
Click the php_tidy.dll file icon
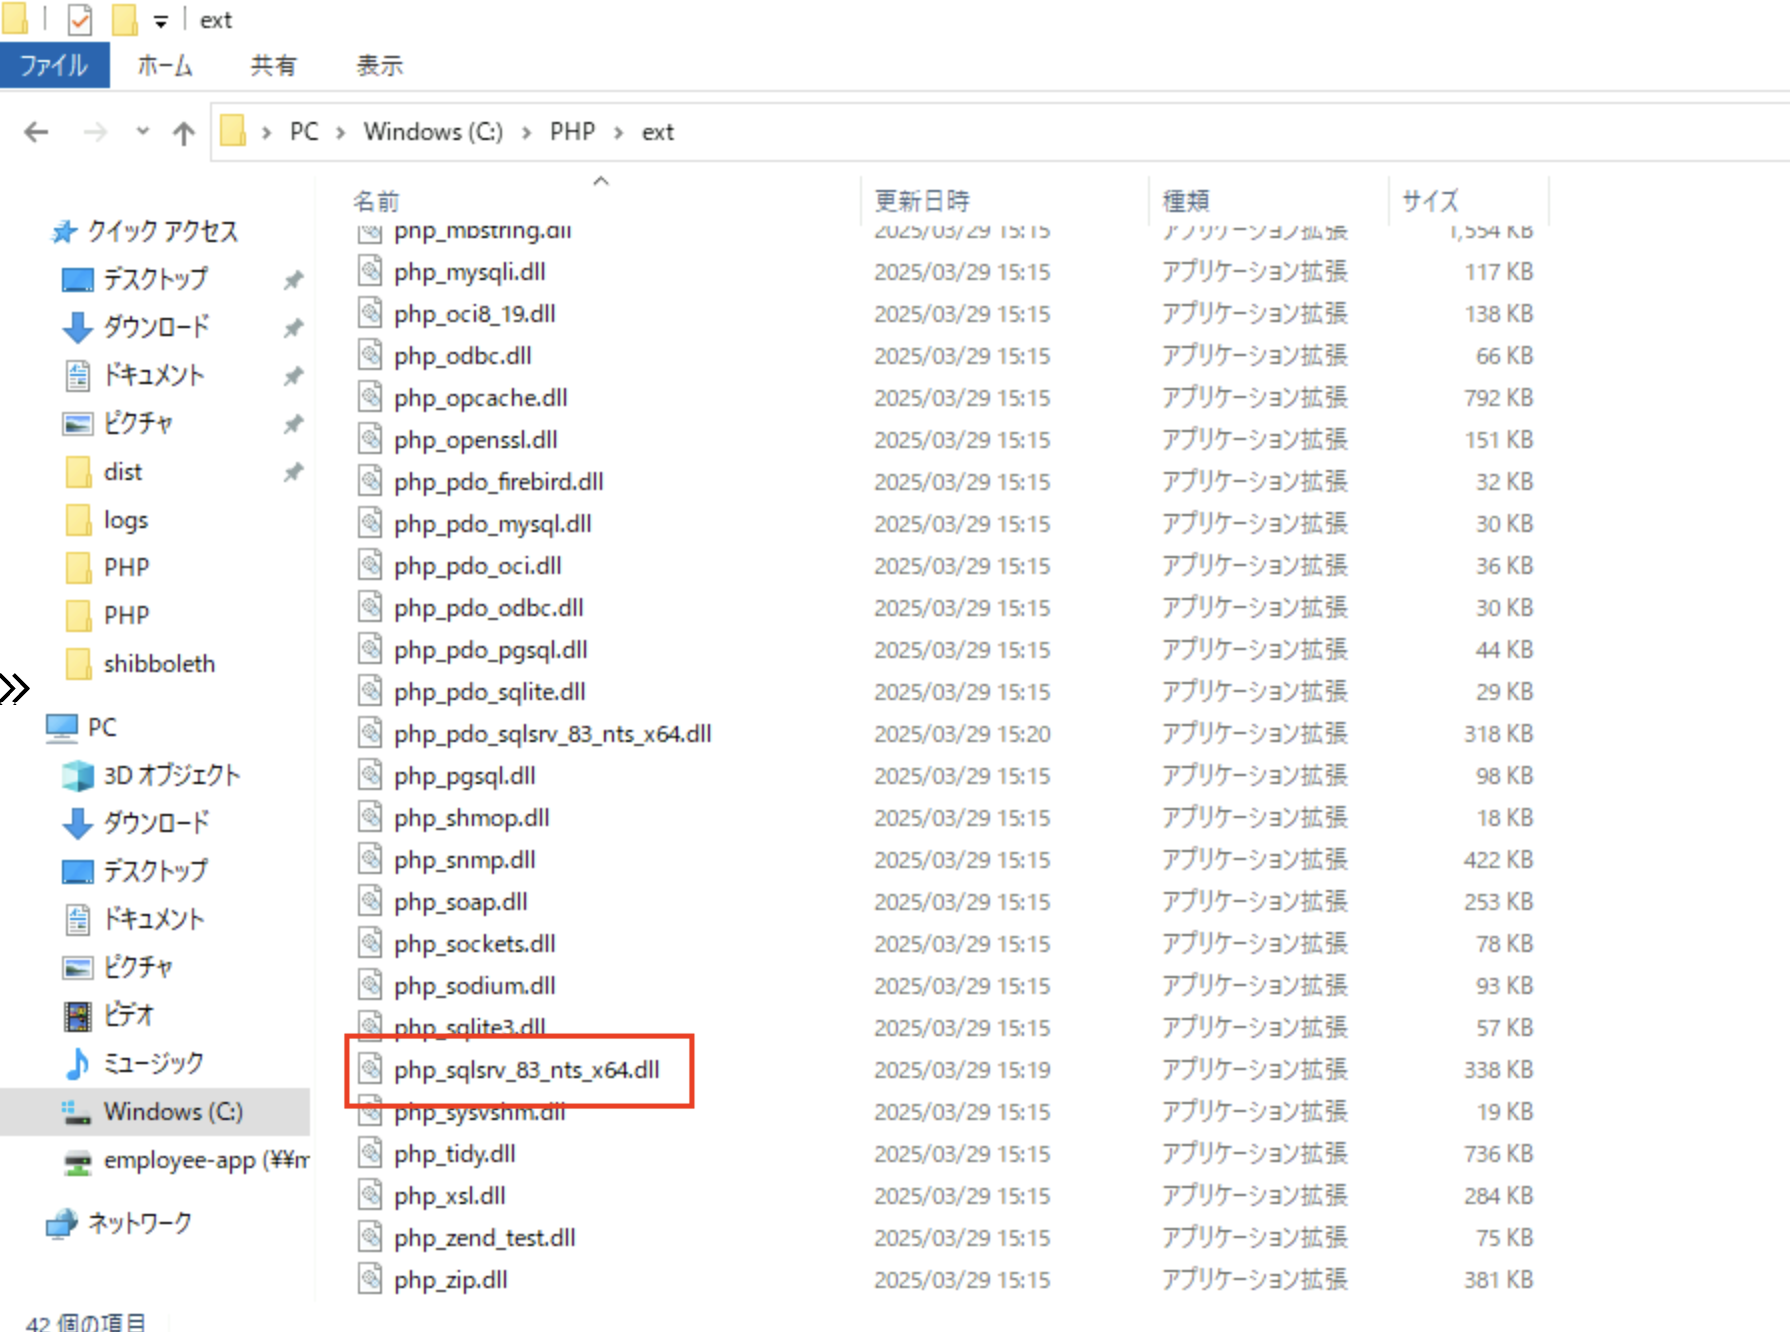coord(371,1153)
